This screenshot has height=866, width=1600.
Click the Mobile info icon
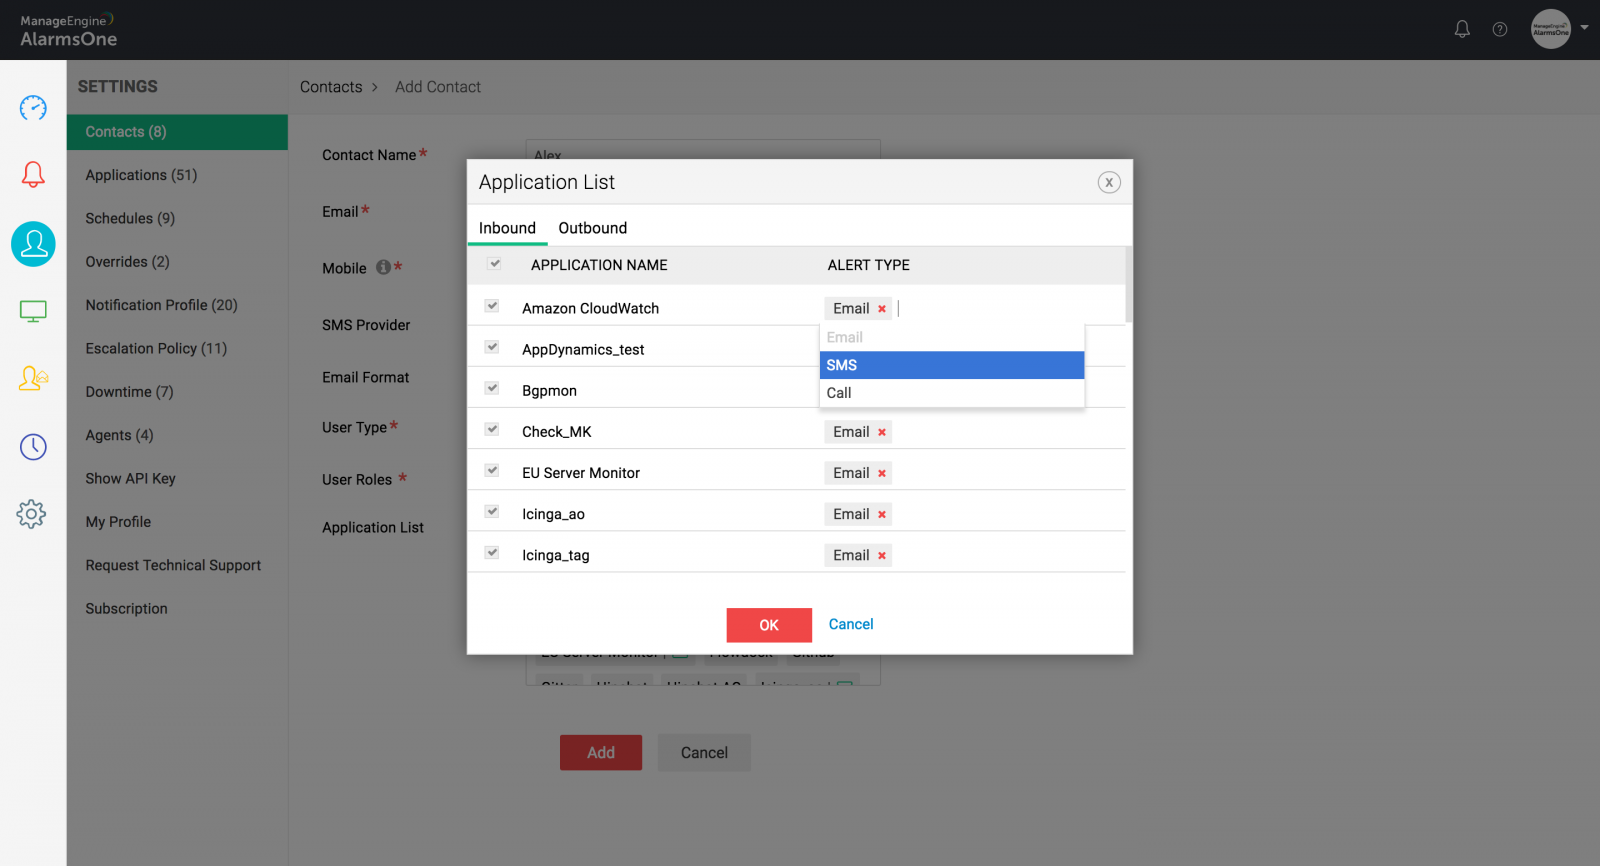[x=383, y=267]
